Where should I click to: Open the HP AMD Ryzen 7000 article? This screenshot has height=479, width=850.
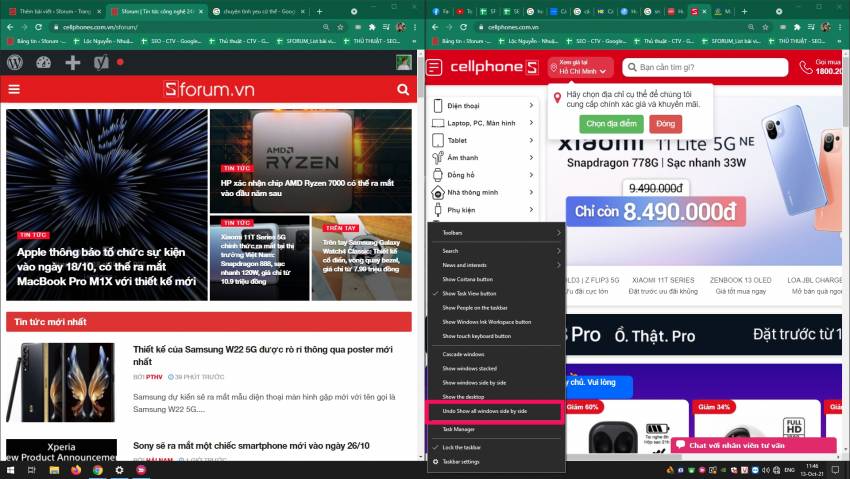click(x=307, y=188)
